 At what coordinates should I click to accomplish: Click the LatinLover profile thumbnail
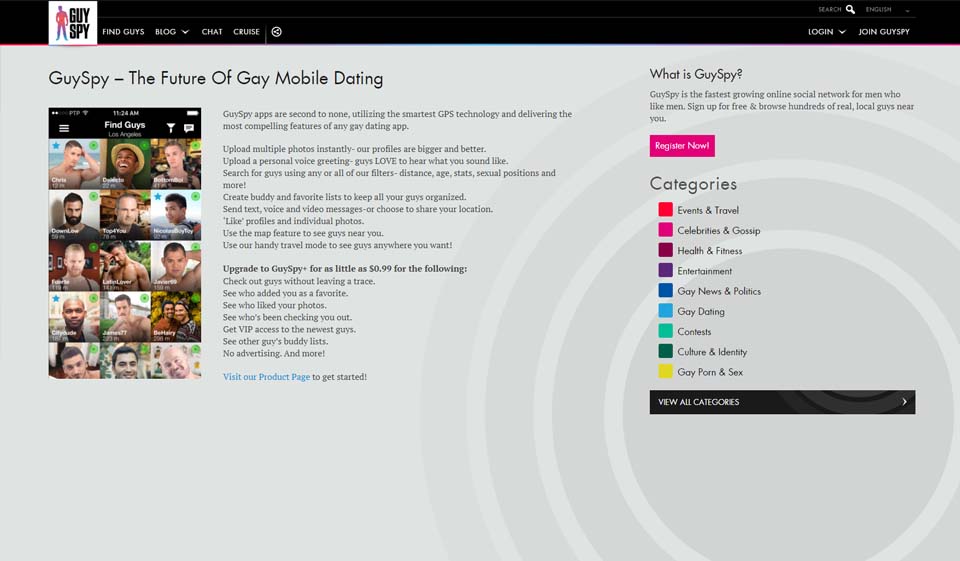click(x=125, y=266)
